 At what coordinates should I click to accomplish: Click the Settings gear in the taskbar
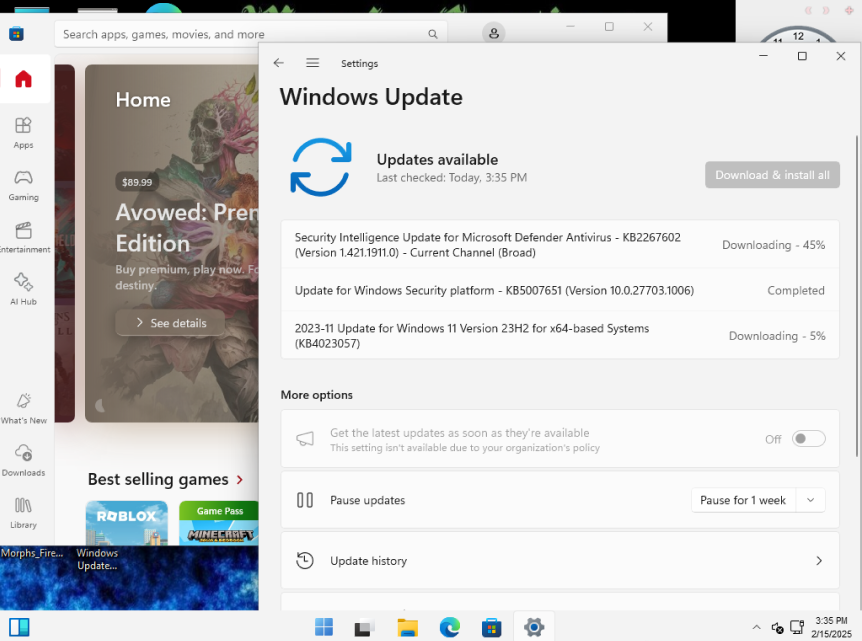534,627
